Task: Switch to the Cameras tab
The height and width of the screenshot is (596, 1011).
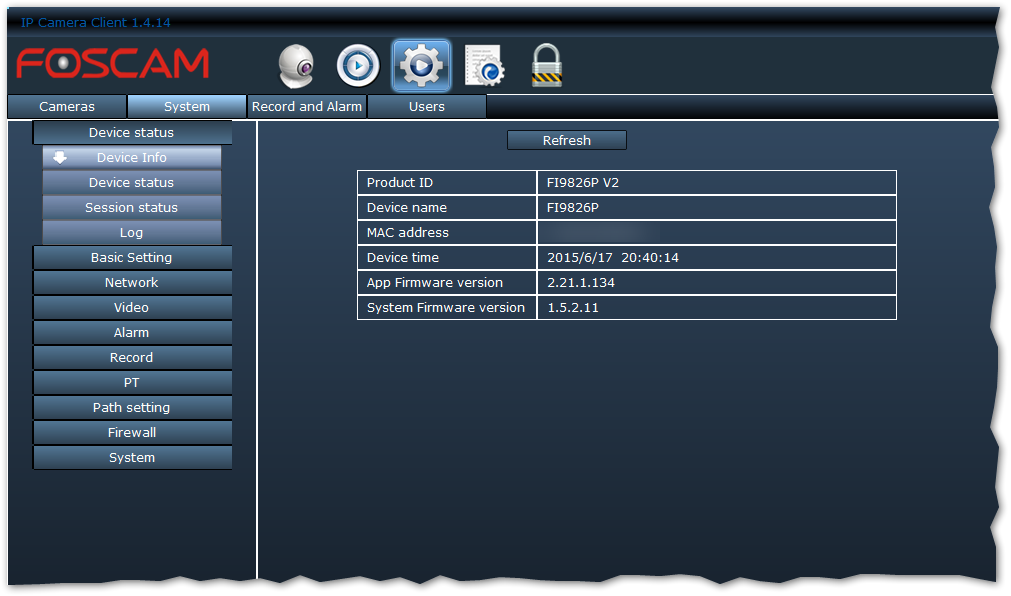Action: click(x=67, y=106)
